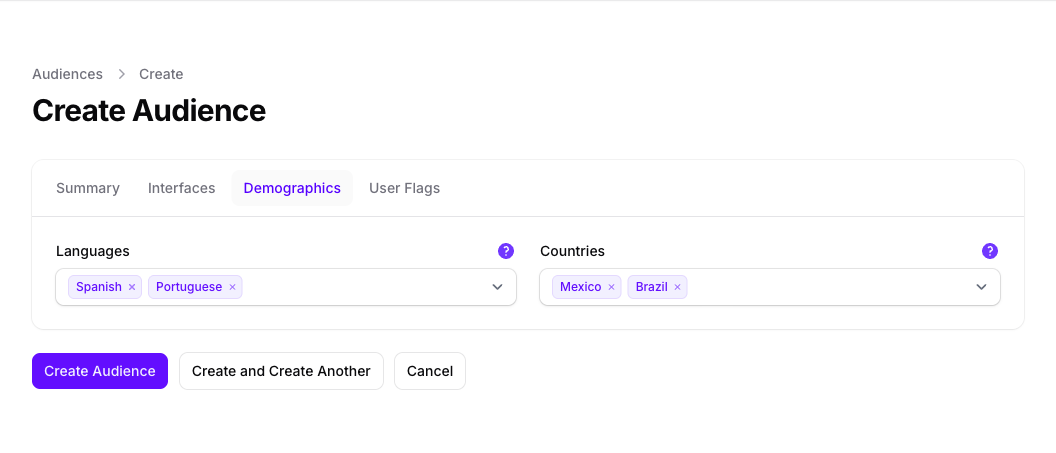The width and height of the screenshot is (1056, 453).
Task: Remove the Spanish language tag
Action: tap(132, 287)
